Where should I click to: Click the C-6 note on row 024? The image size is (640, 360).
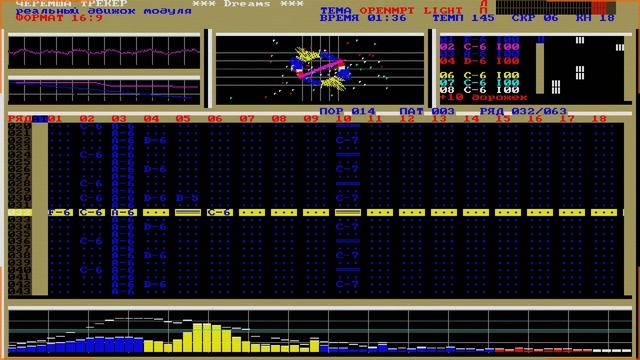(92, 155)
